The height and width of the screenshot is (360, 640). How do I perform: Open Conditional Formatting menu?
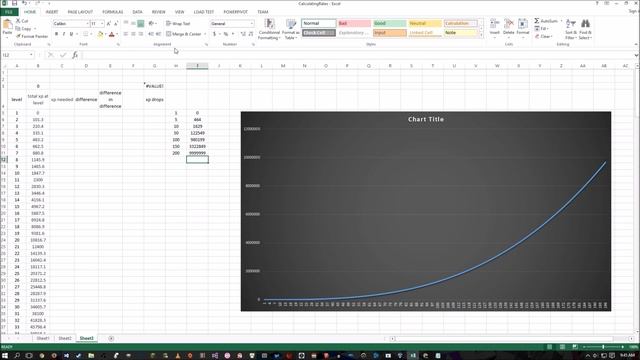[269, 29]
